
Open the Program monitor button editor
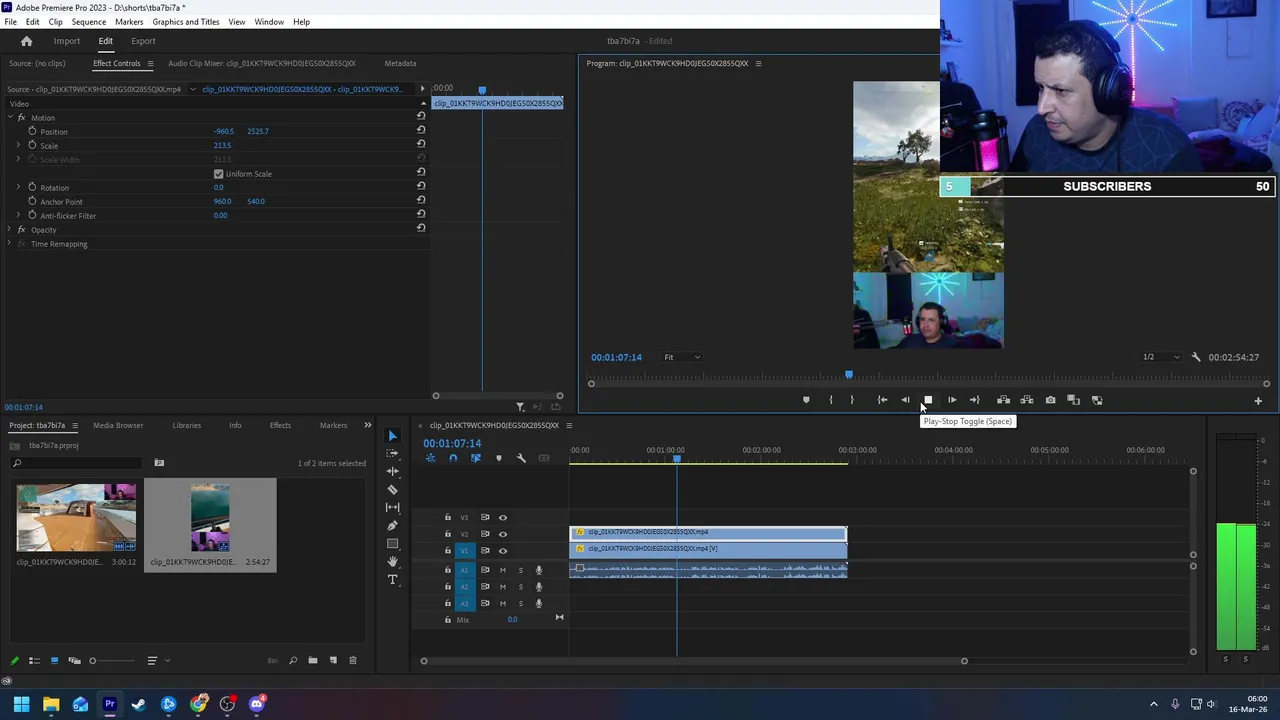(1258, 401)
